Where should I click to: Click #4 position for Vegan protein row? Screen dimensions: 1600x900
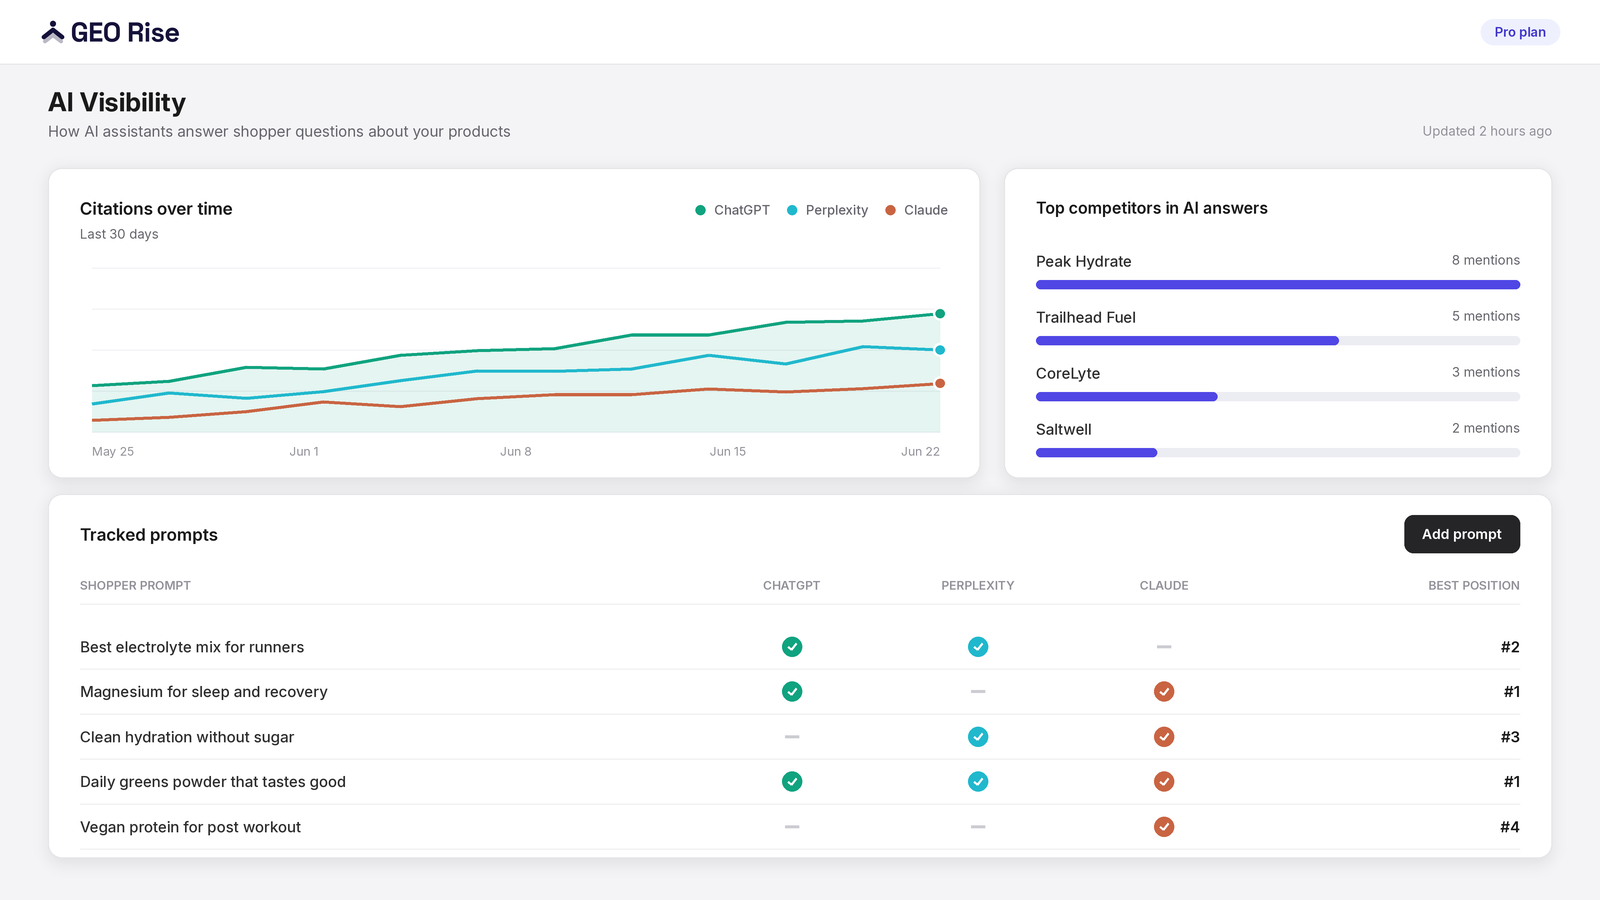point(1510,827)
